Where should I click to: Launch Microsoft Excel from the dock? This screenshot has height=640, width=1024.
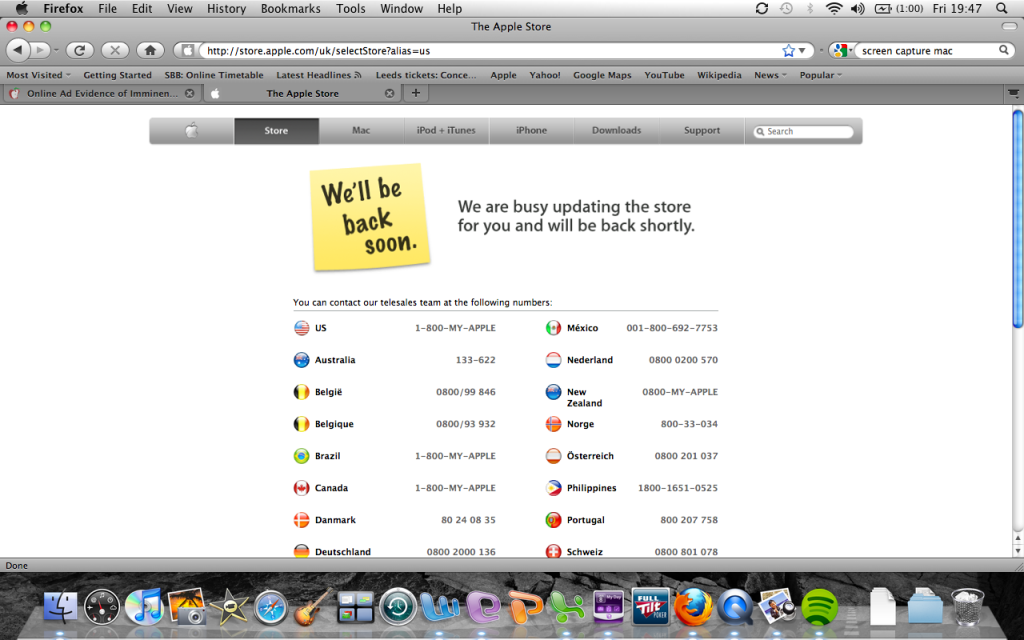point(567,607)
